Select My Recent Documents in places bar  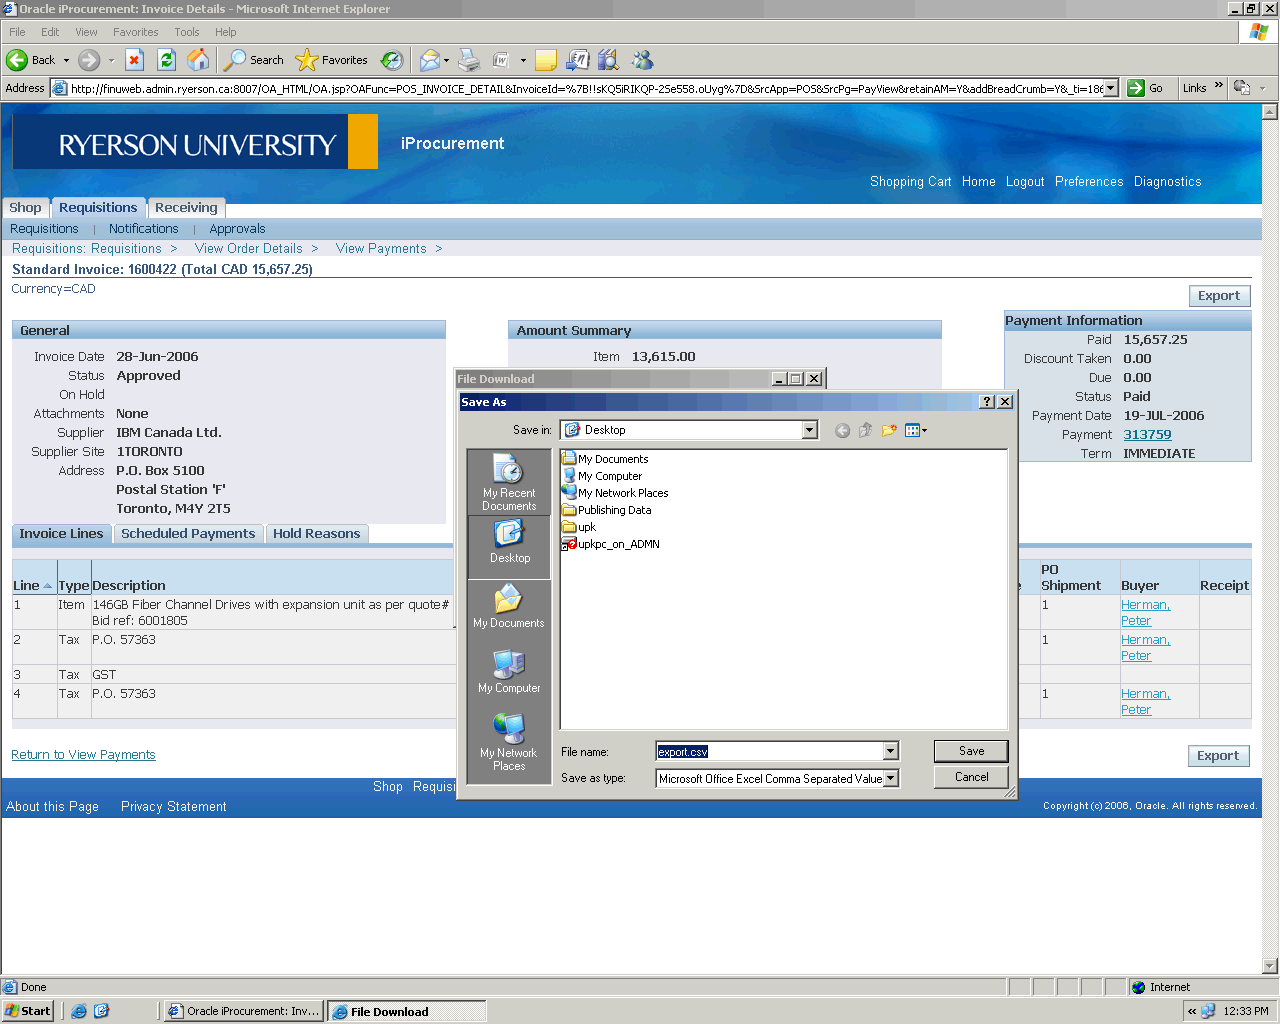[509, 483]
